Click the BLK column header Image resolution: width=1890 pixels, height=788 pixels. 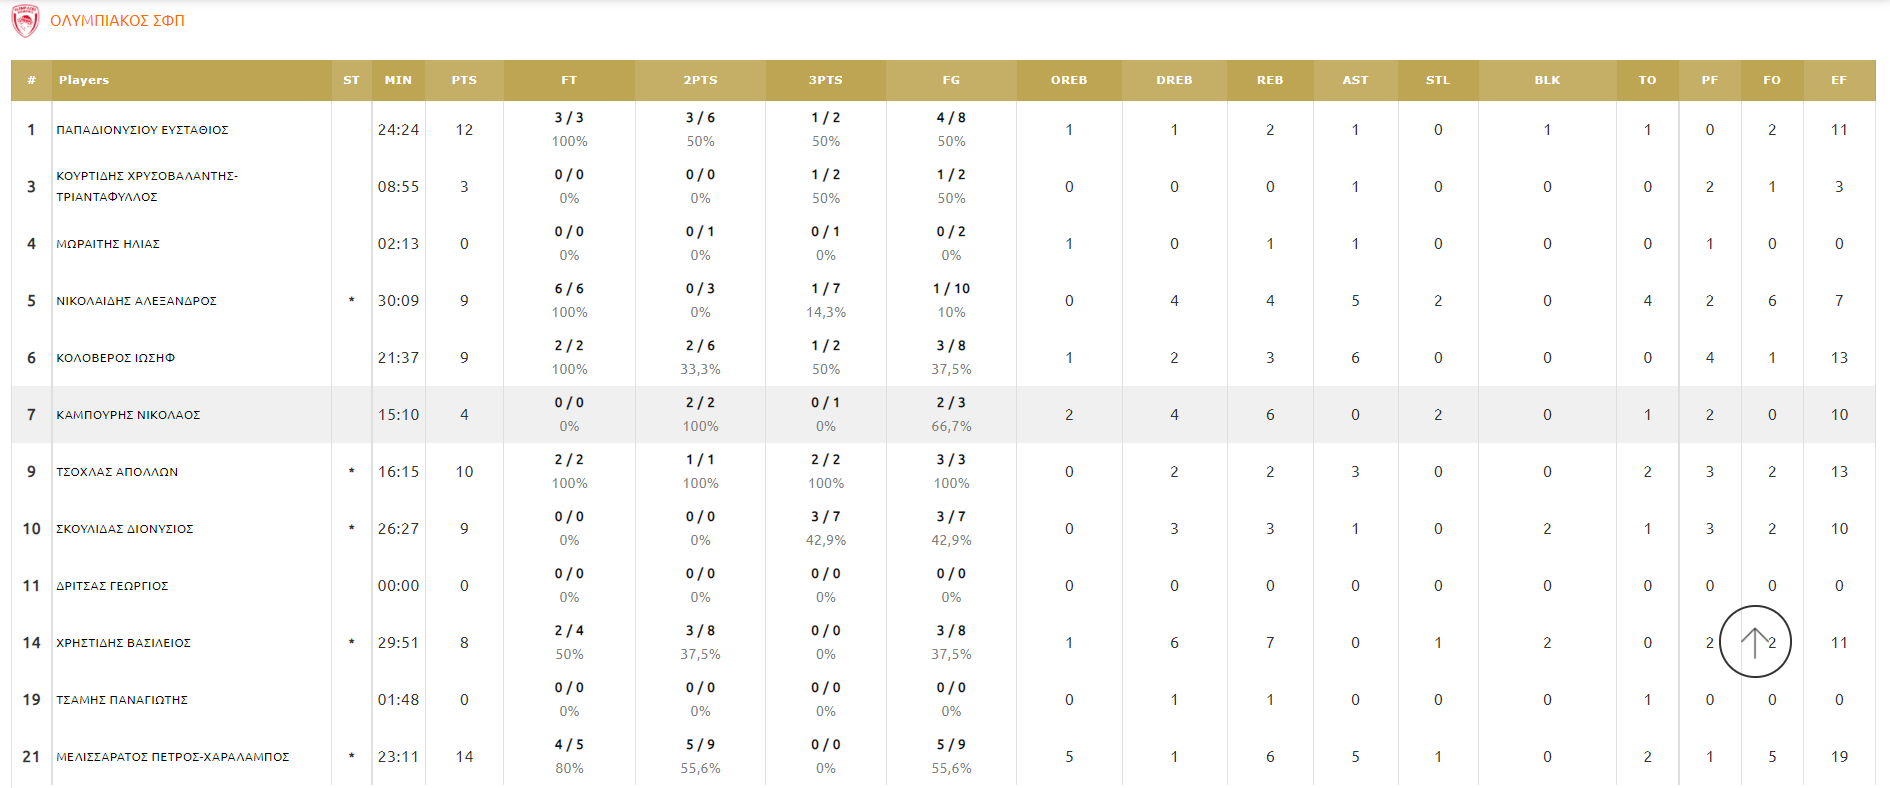pos(1547,80)
